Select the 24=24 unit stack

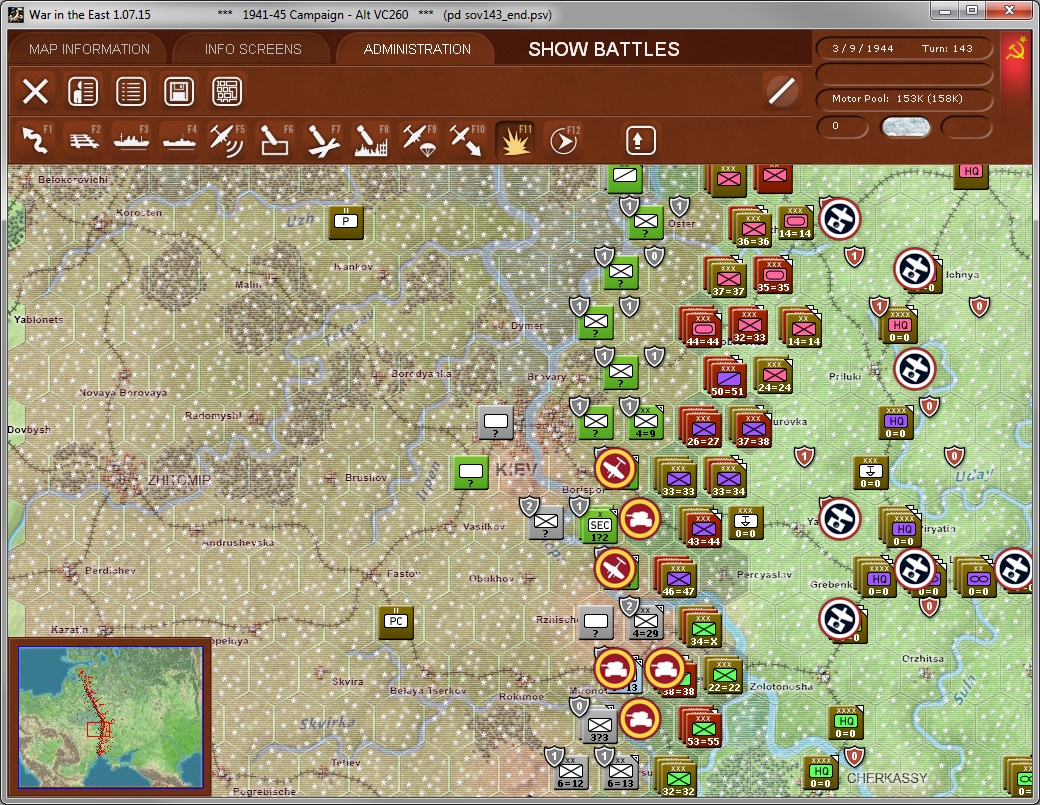coord(774,375)
